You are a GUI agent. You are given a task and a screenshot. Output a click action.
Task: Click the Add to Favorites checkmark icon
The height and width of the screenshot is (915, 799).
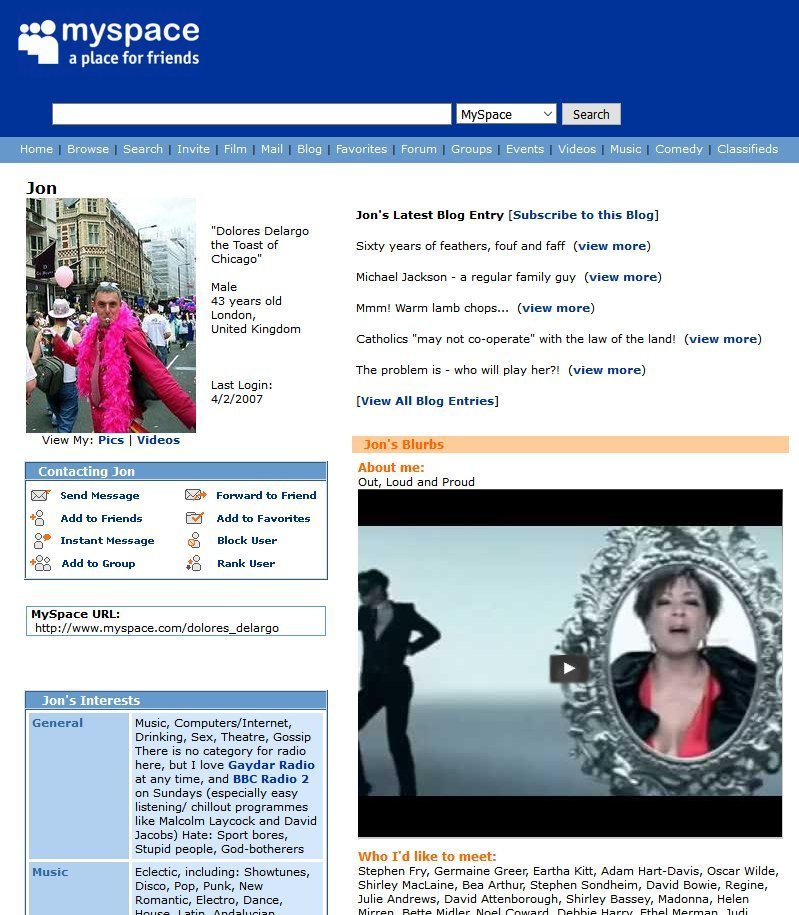[x=194, y=518]
